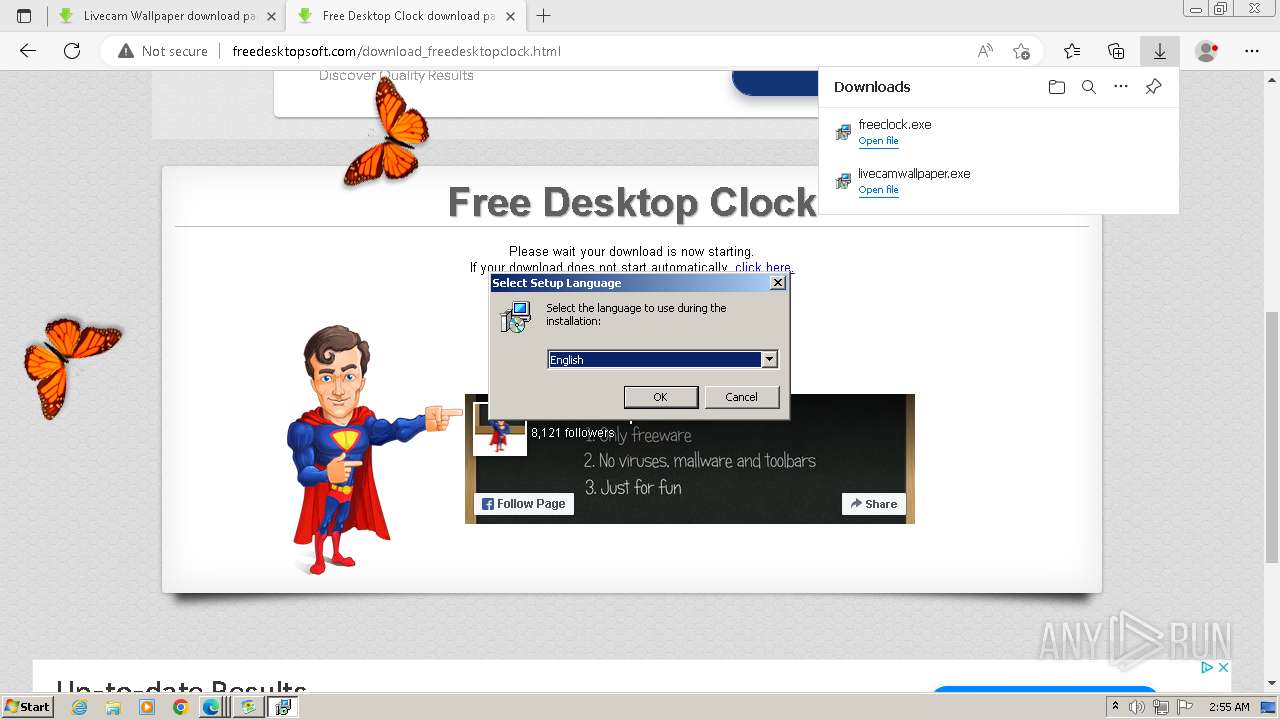Add this page to favorites star icon
This screenshot has height=720, width=1280.
[x=1021, y=51]
